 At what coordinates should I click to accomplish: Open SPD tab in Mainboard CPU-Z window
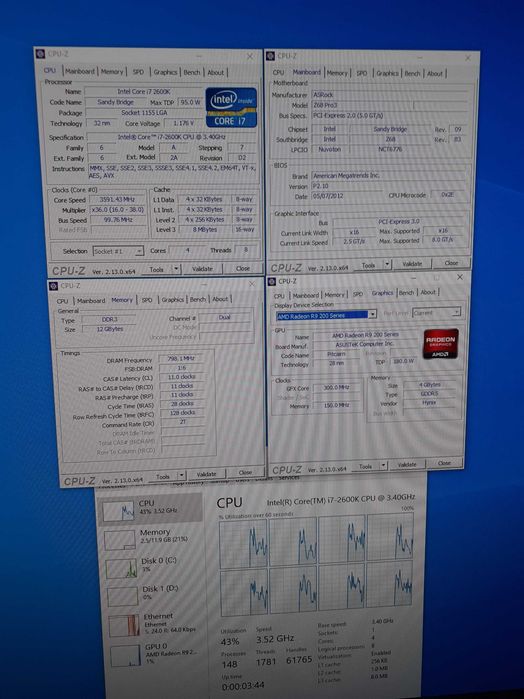coord(362,73)
